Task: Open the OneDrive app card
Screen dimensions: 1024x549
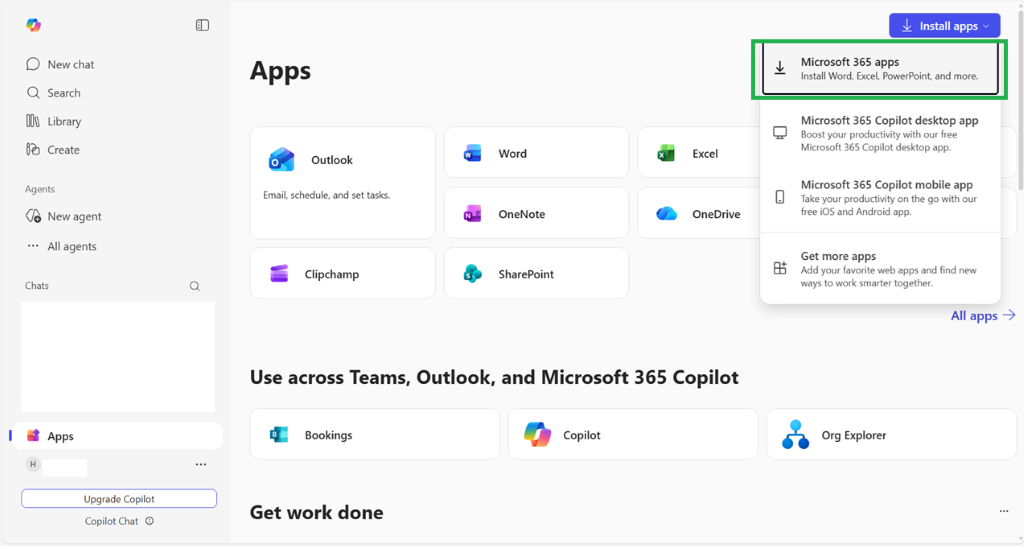Action: pos(699,213)
